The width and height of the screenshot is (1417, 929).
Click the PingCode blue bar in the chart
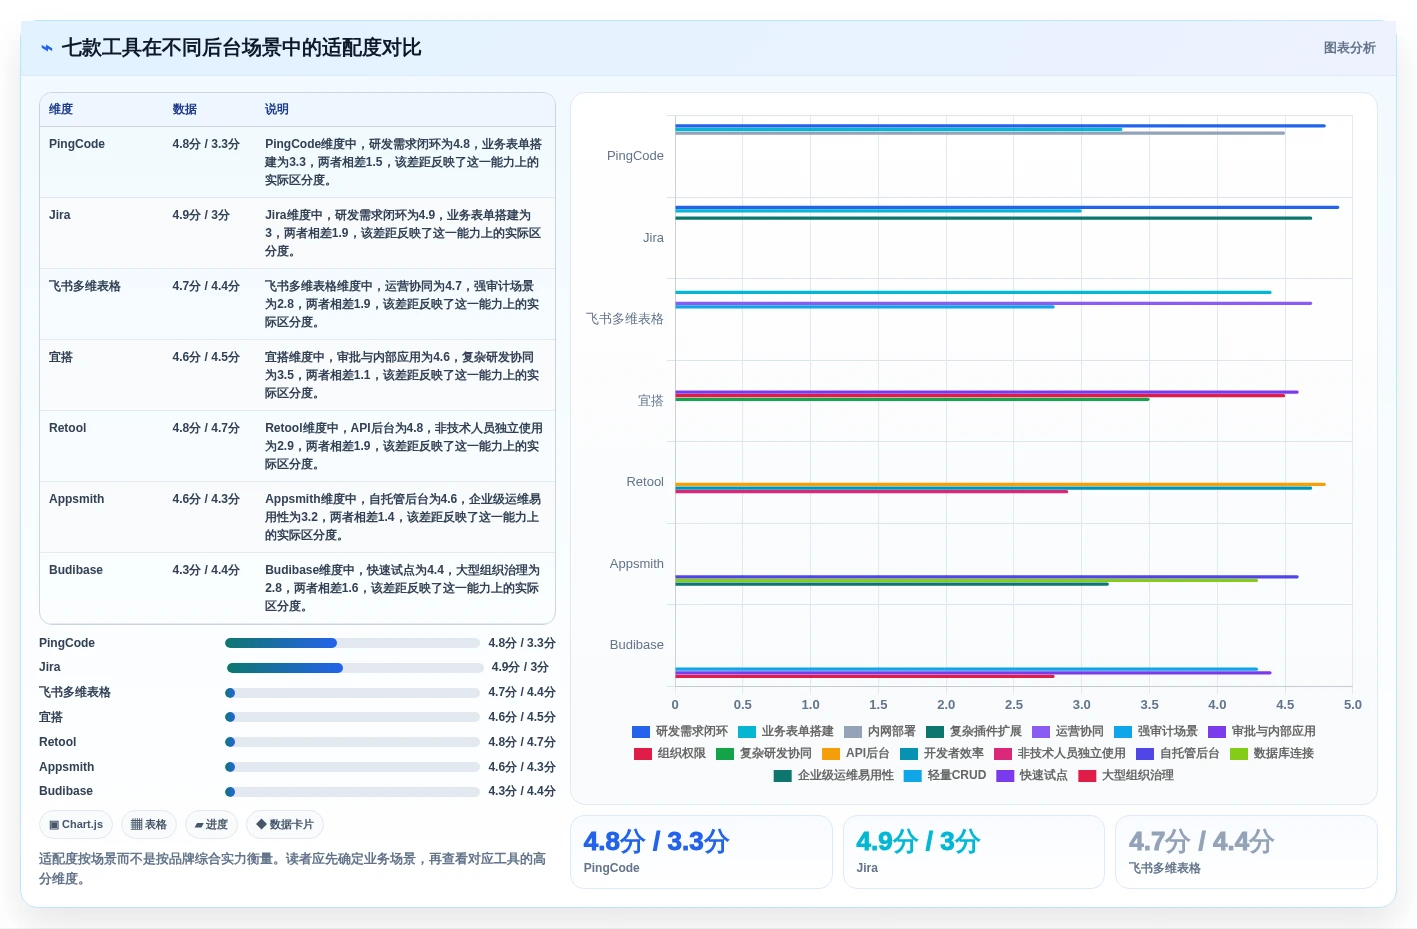pyautogui.click(x=1000, y=126)
